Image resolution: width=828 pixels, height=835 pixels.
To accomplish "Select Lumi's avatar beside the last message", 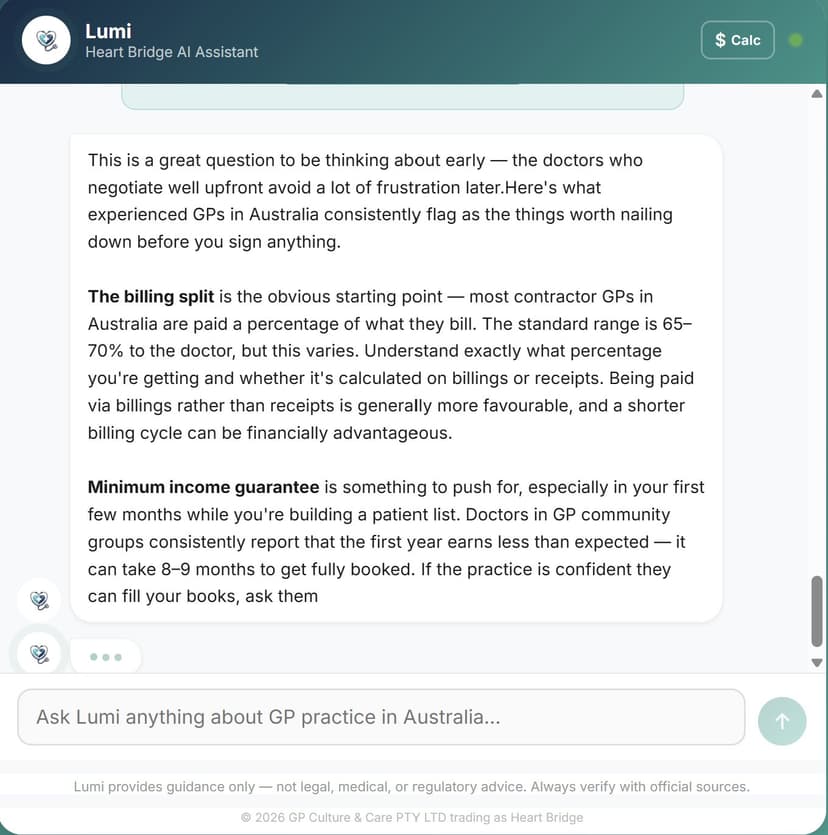I will point(39,600).
